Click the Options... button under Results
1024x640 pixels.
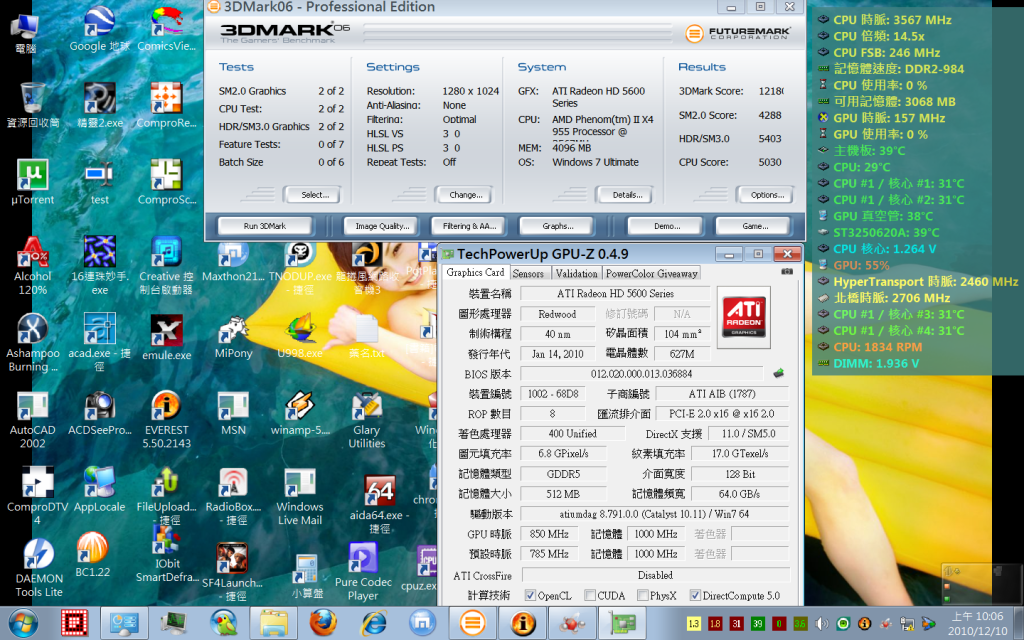tap(767, 195)
